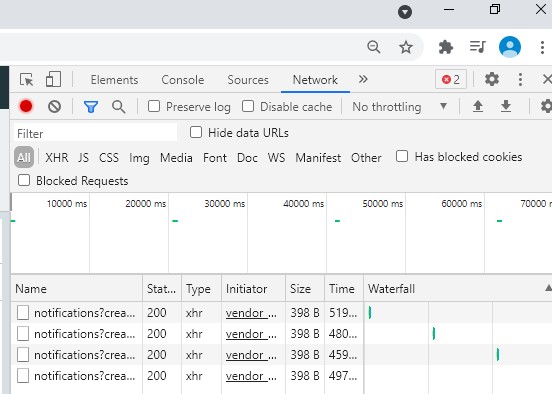Enable the Preserve log checkbox

pos(154,106)
